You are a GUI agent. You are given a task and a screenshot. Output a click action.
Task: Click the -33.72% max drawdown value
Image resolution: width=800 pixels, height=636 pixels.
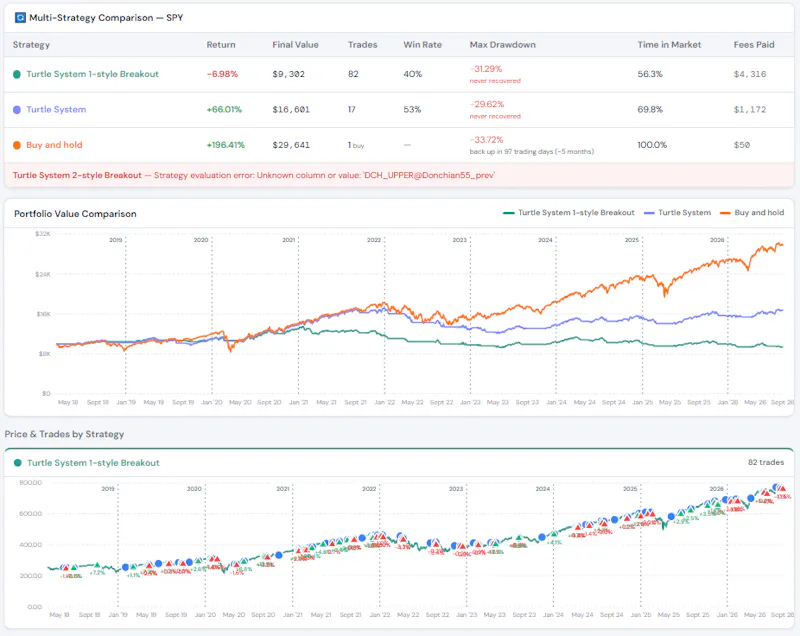(487, 140)
